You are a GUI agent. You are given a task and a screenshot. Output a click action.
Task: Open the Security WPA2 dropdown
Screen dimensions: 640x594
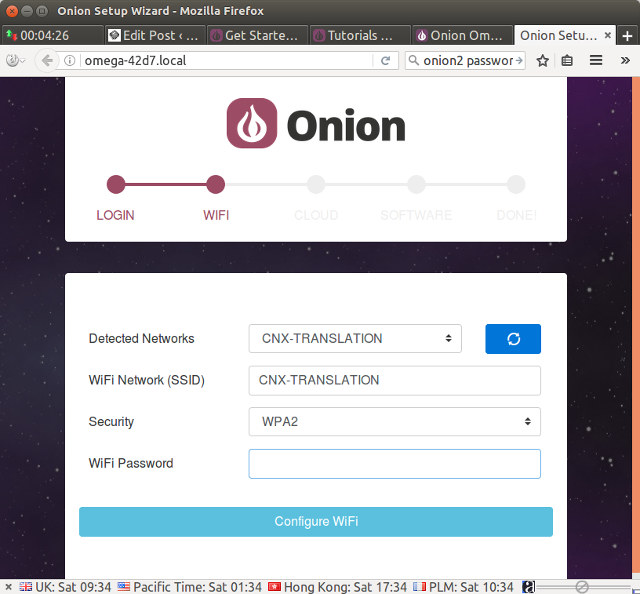point(394,421)
